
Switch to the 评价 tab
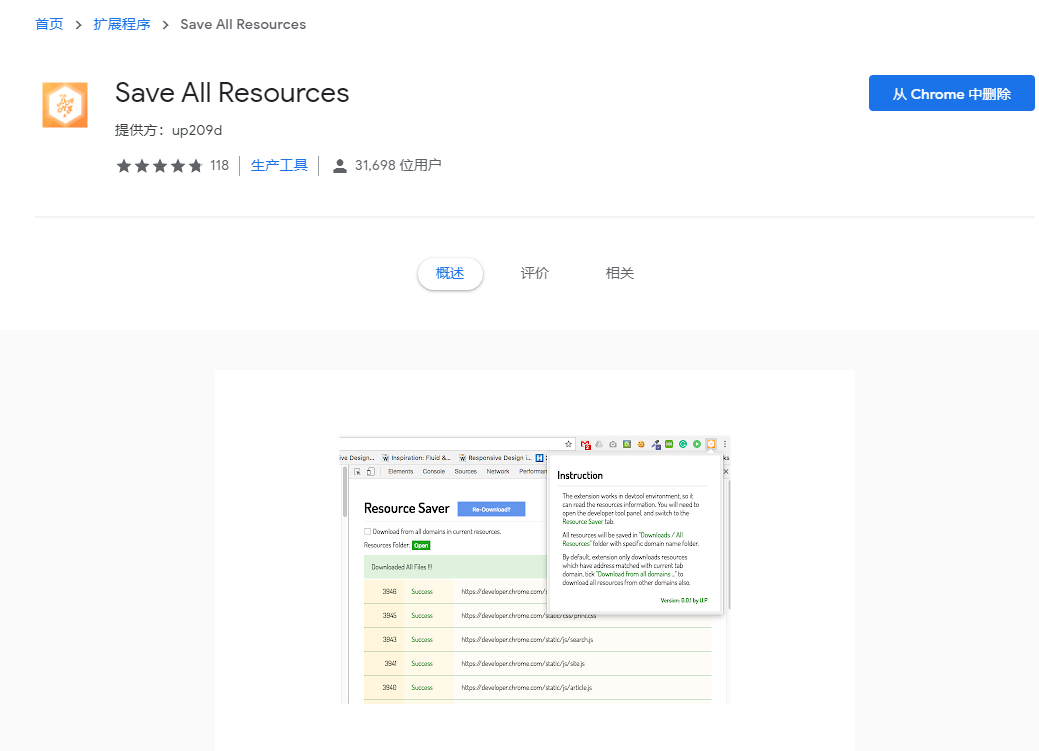pos(534,272)
